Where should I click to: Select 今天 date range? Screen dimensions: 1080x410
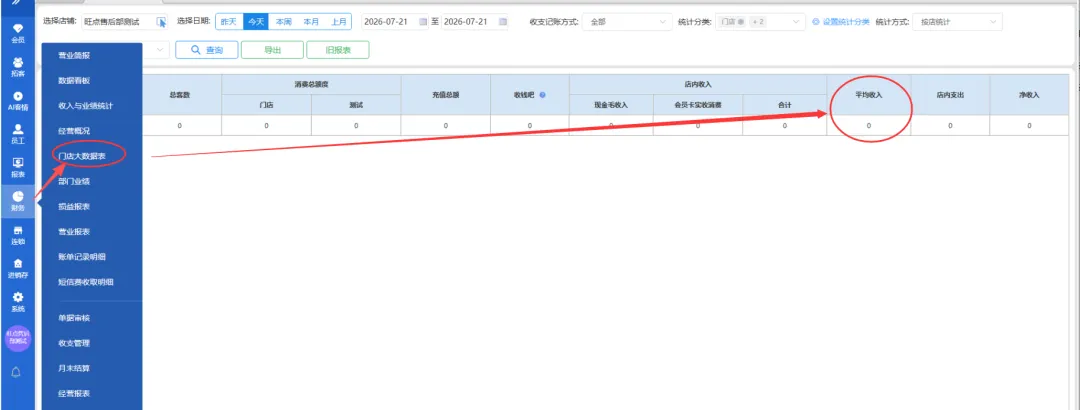[x=256, y=22]
